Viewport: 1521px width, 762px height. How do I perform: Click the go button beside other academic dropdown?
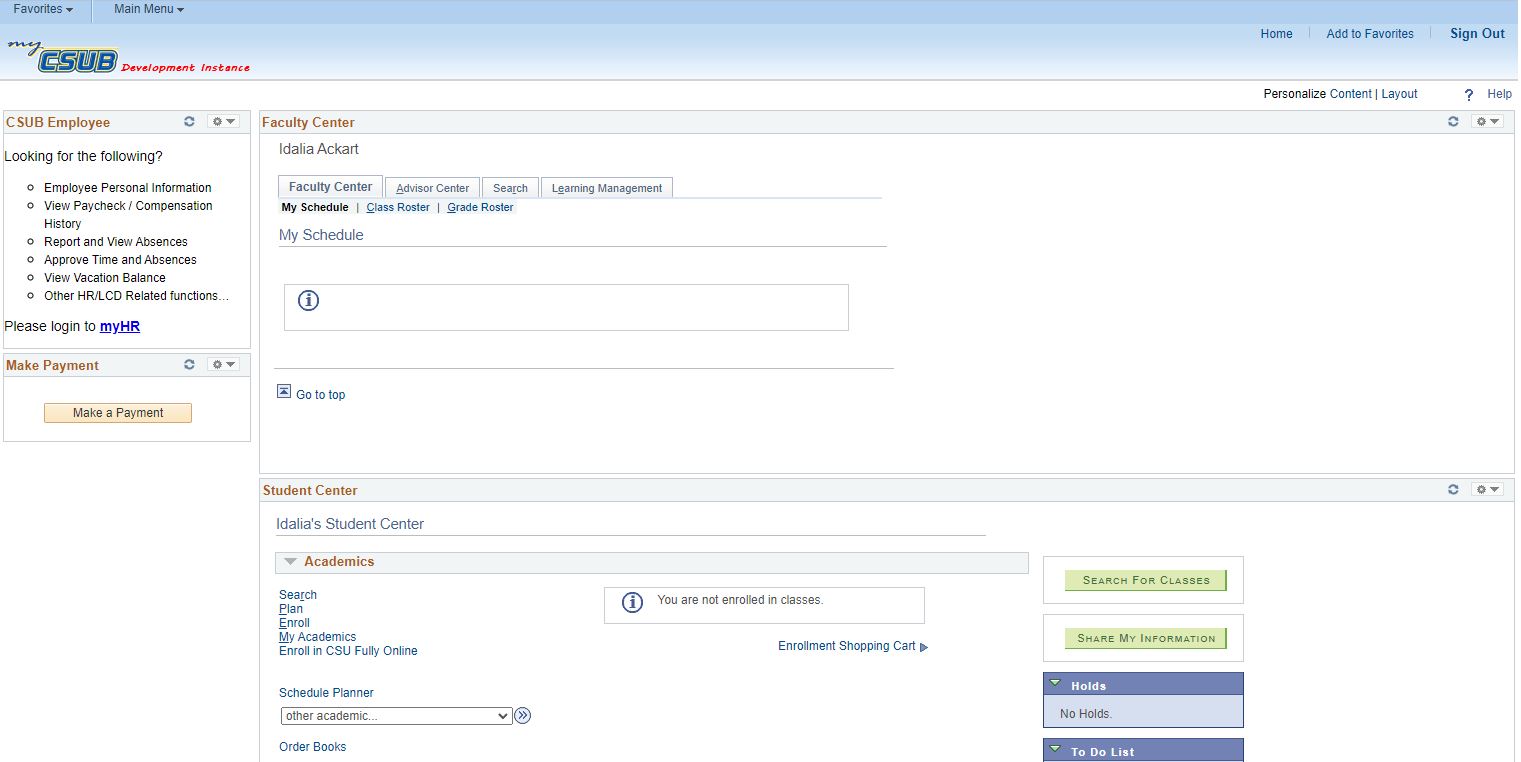pyautogui.click(x=522, y=716)
